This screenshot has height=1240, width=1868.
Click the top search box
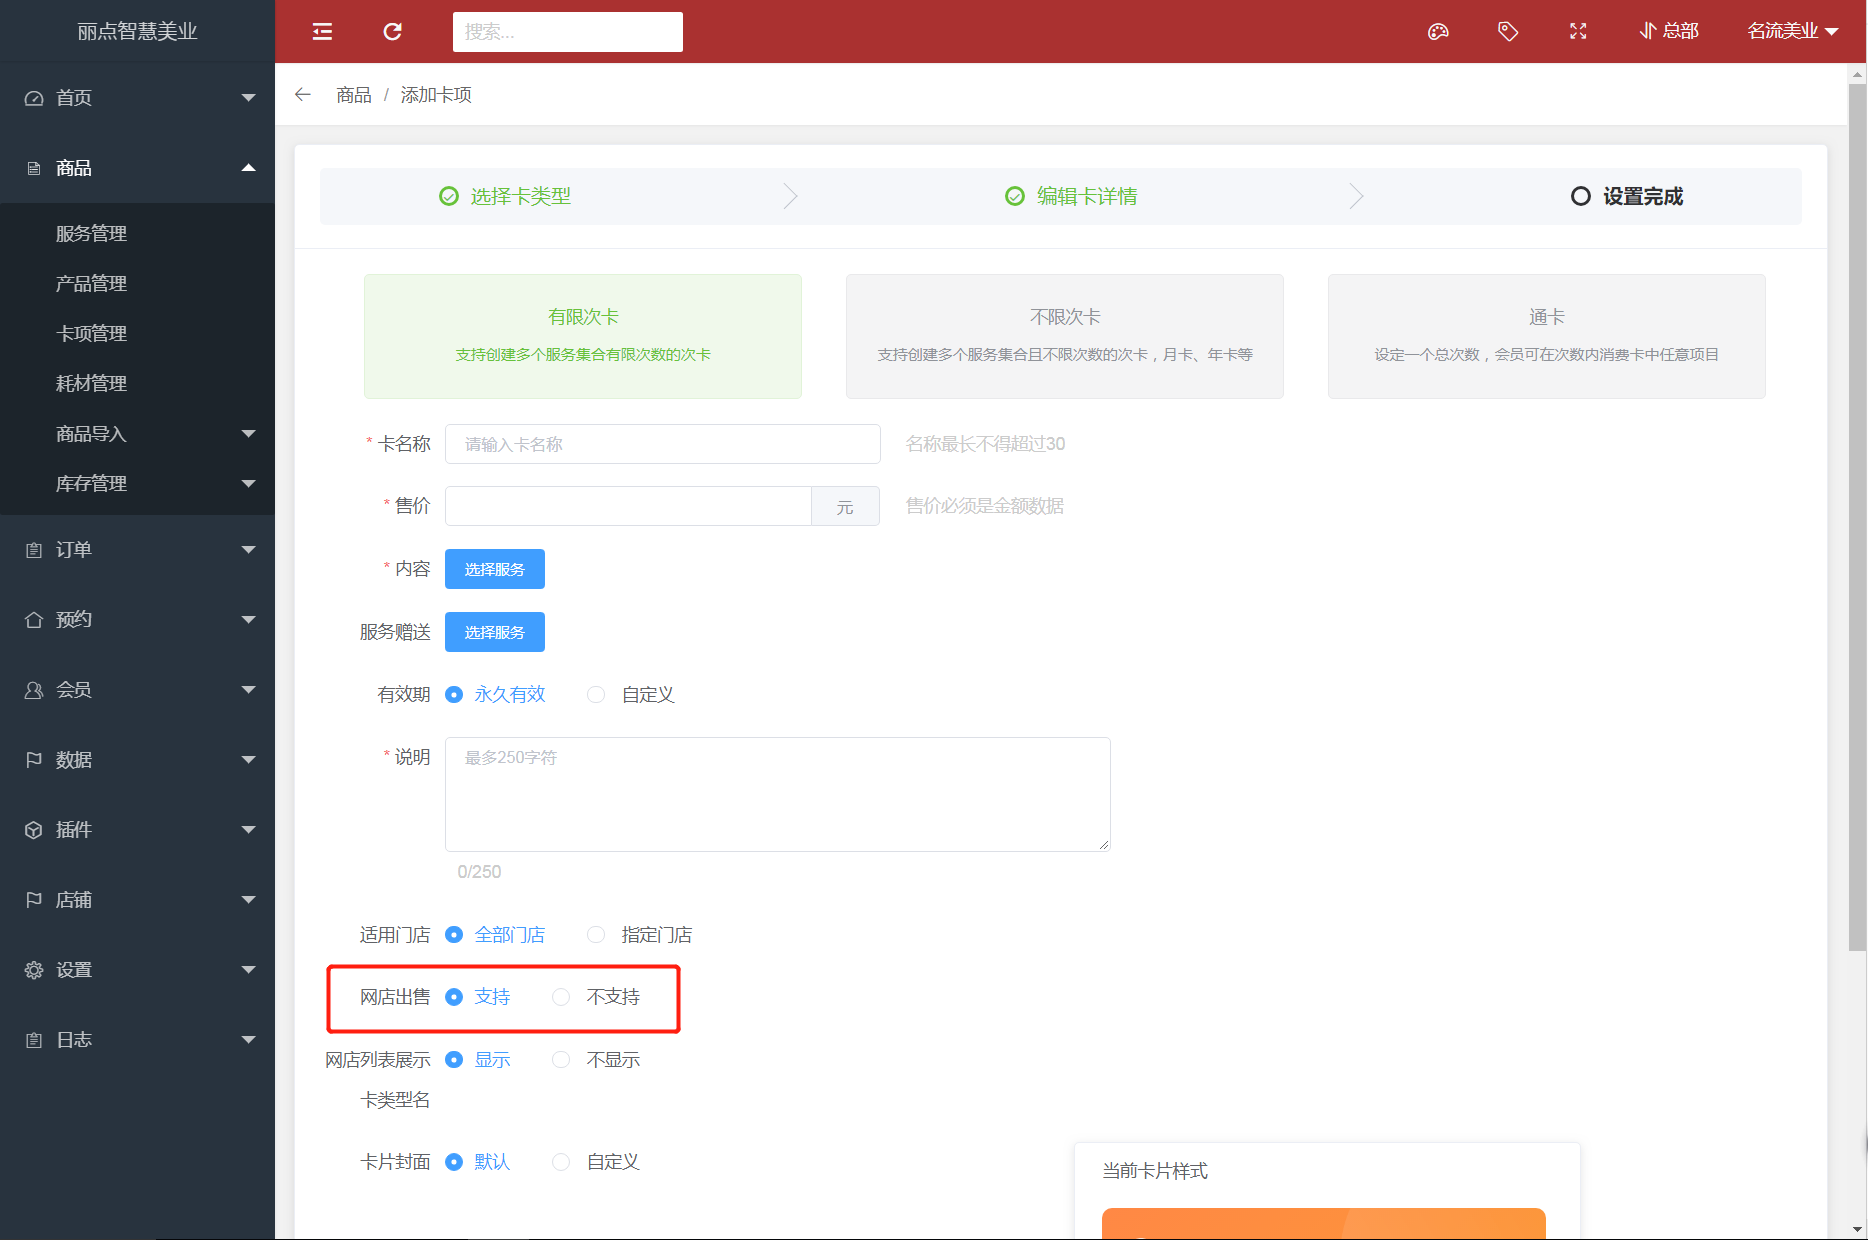[x=568, y=32]
